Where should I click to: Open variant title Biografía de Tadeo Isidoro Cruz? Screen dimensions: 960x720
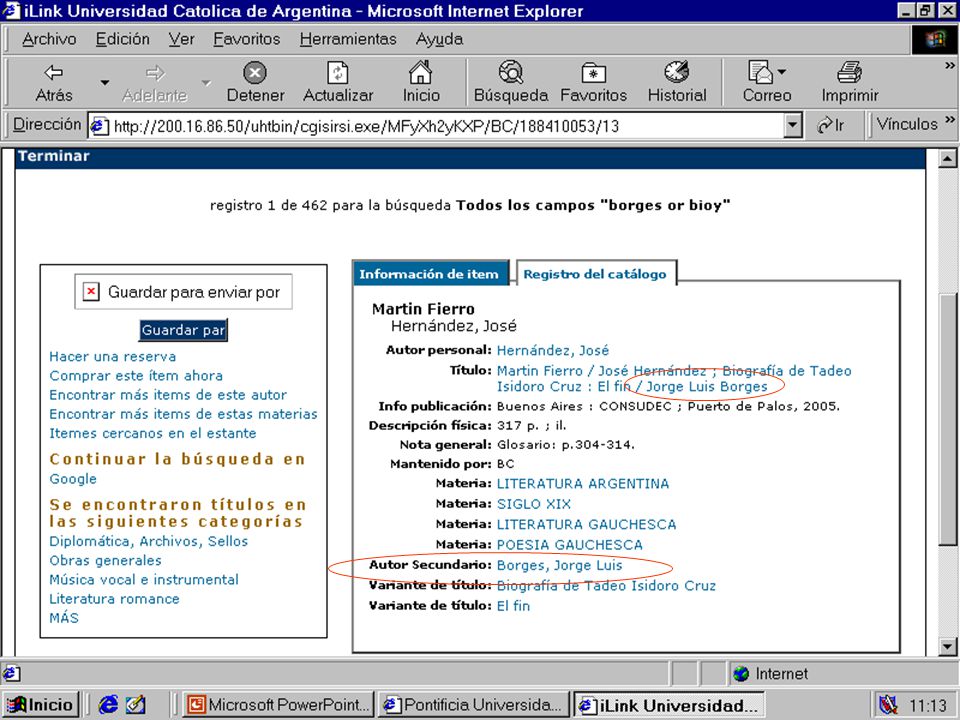[606, 585]
